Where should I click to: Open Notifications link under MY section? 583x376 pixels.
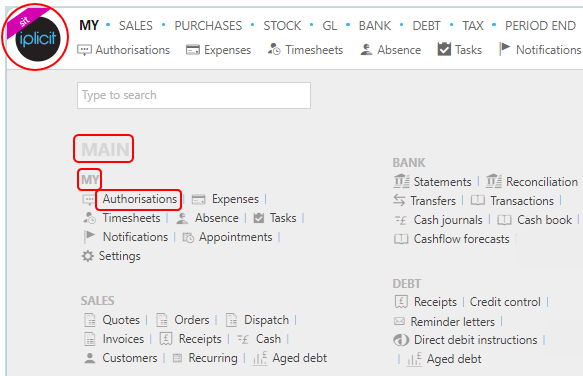(x=135, y=237)
